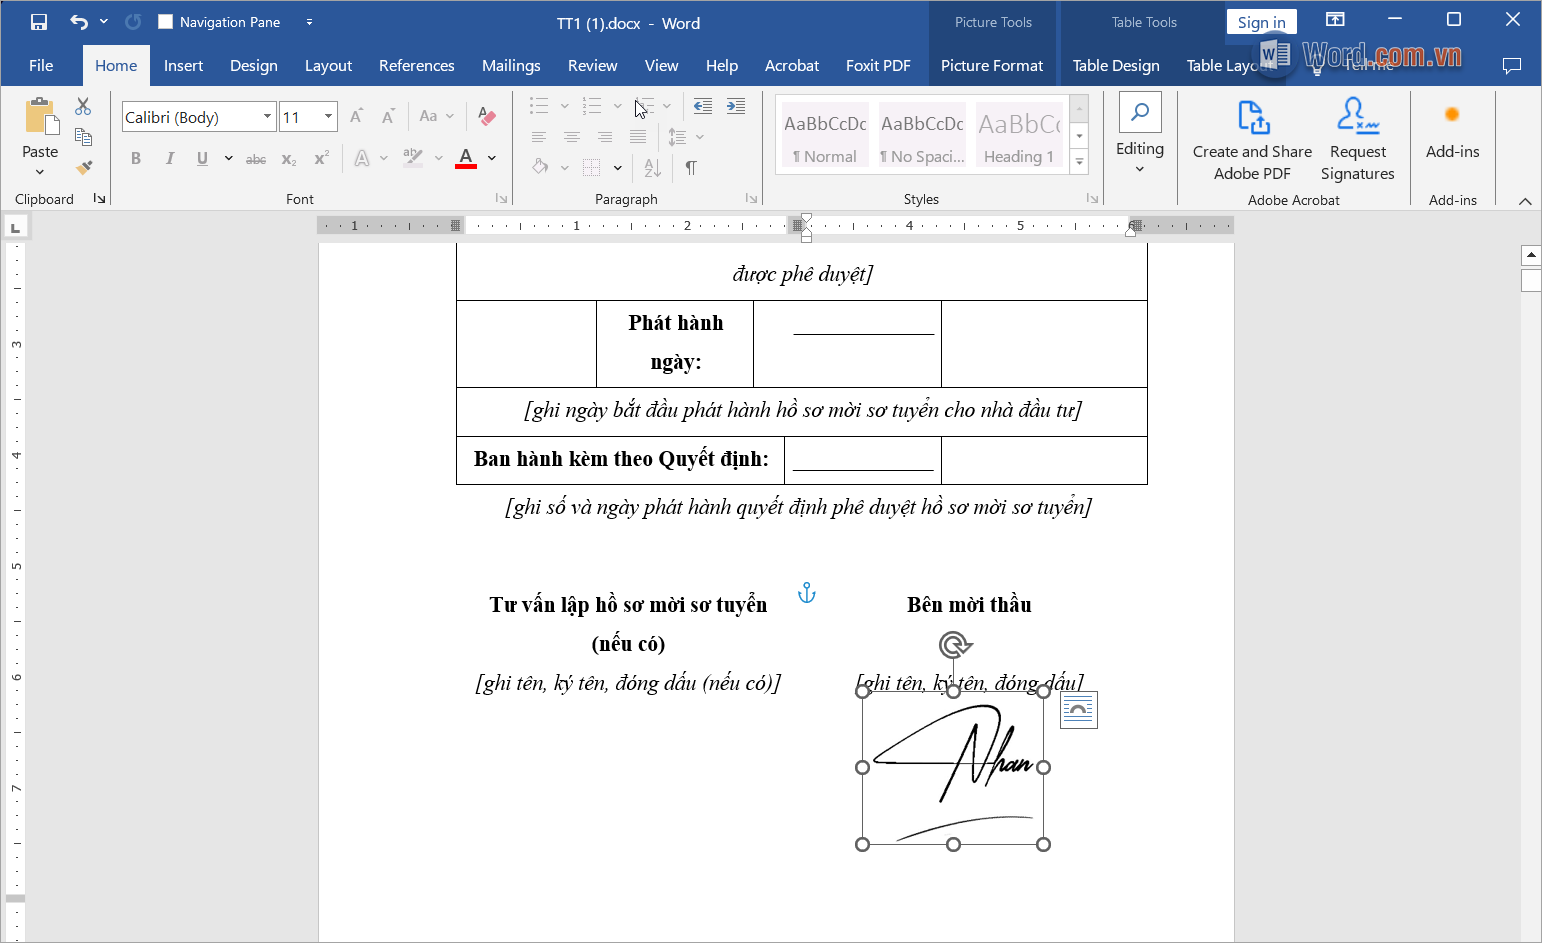Click the Show/Hide paragraph marks icon
This screenshot has width=1542, height=943.
pyautogui.click(x=691, y=167)
